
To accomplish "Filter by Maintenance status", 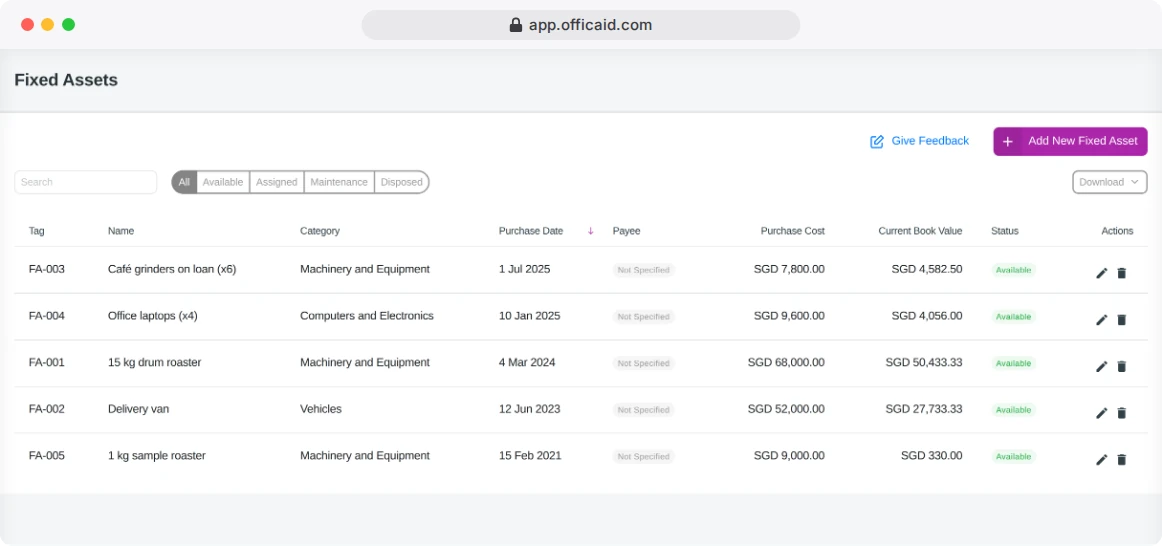I will click(x=339, y=182).
